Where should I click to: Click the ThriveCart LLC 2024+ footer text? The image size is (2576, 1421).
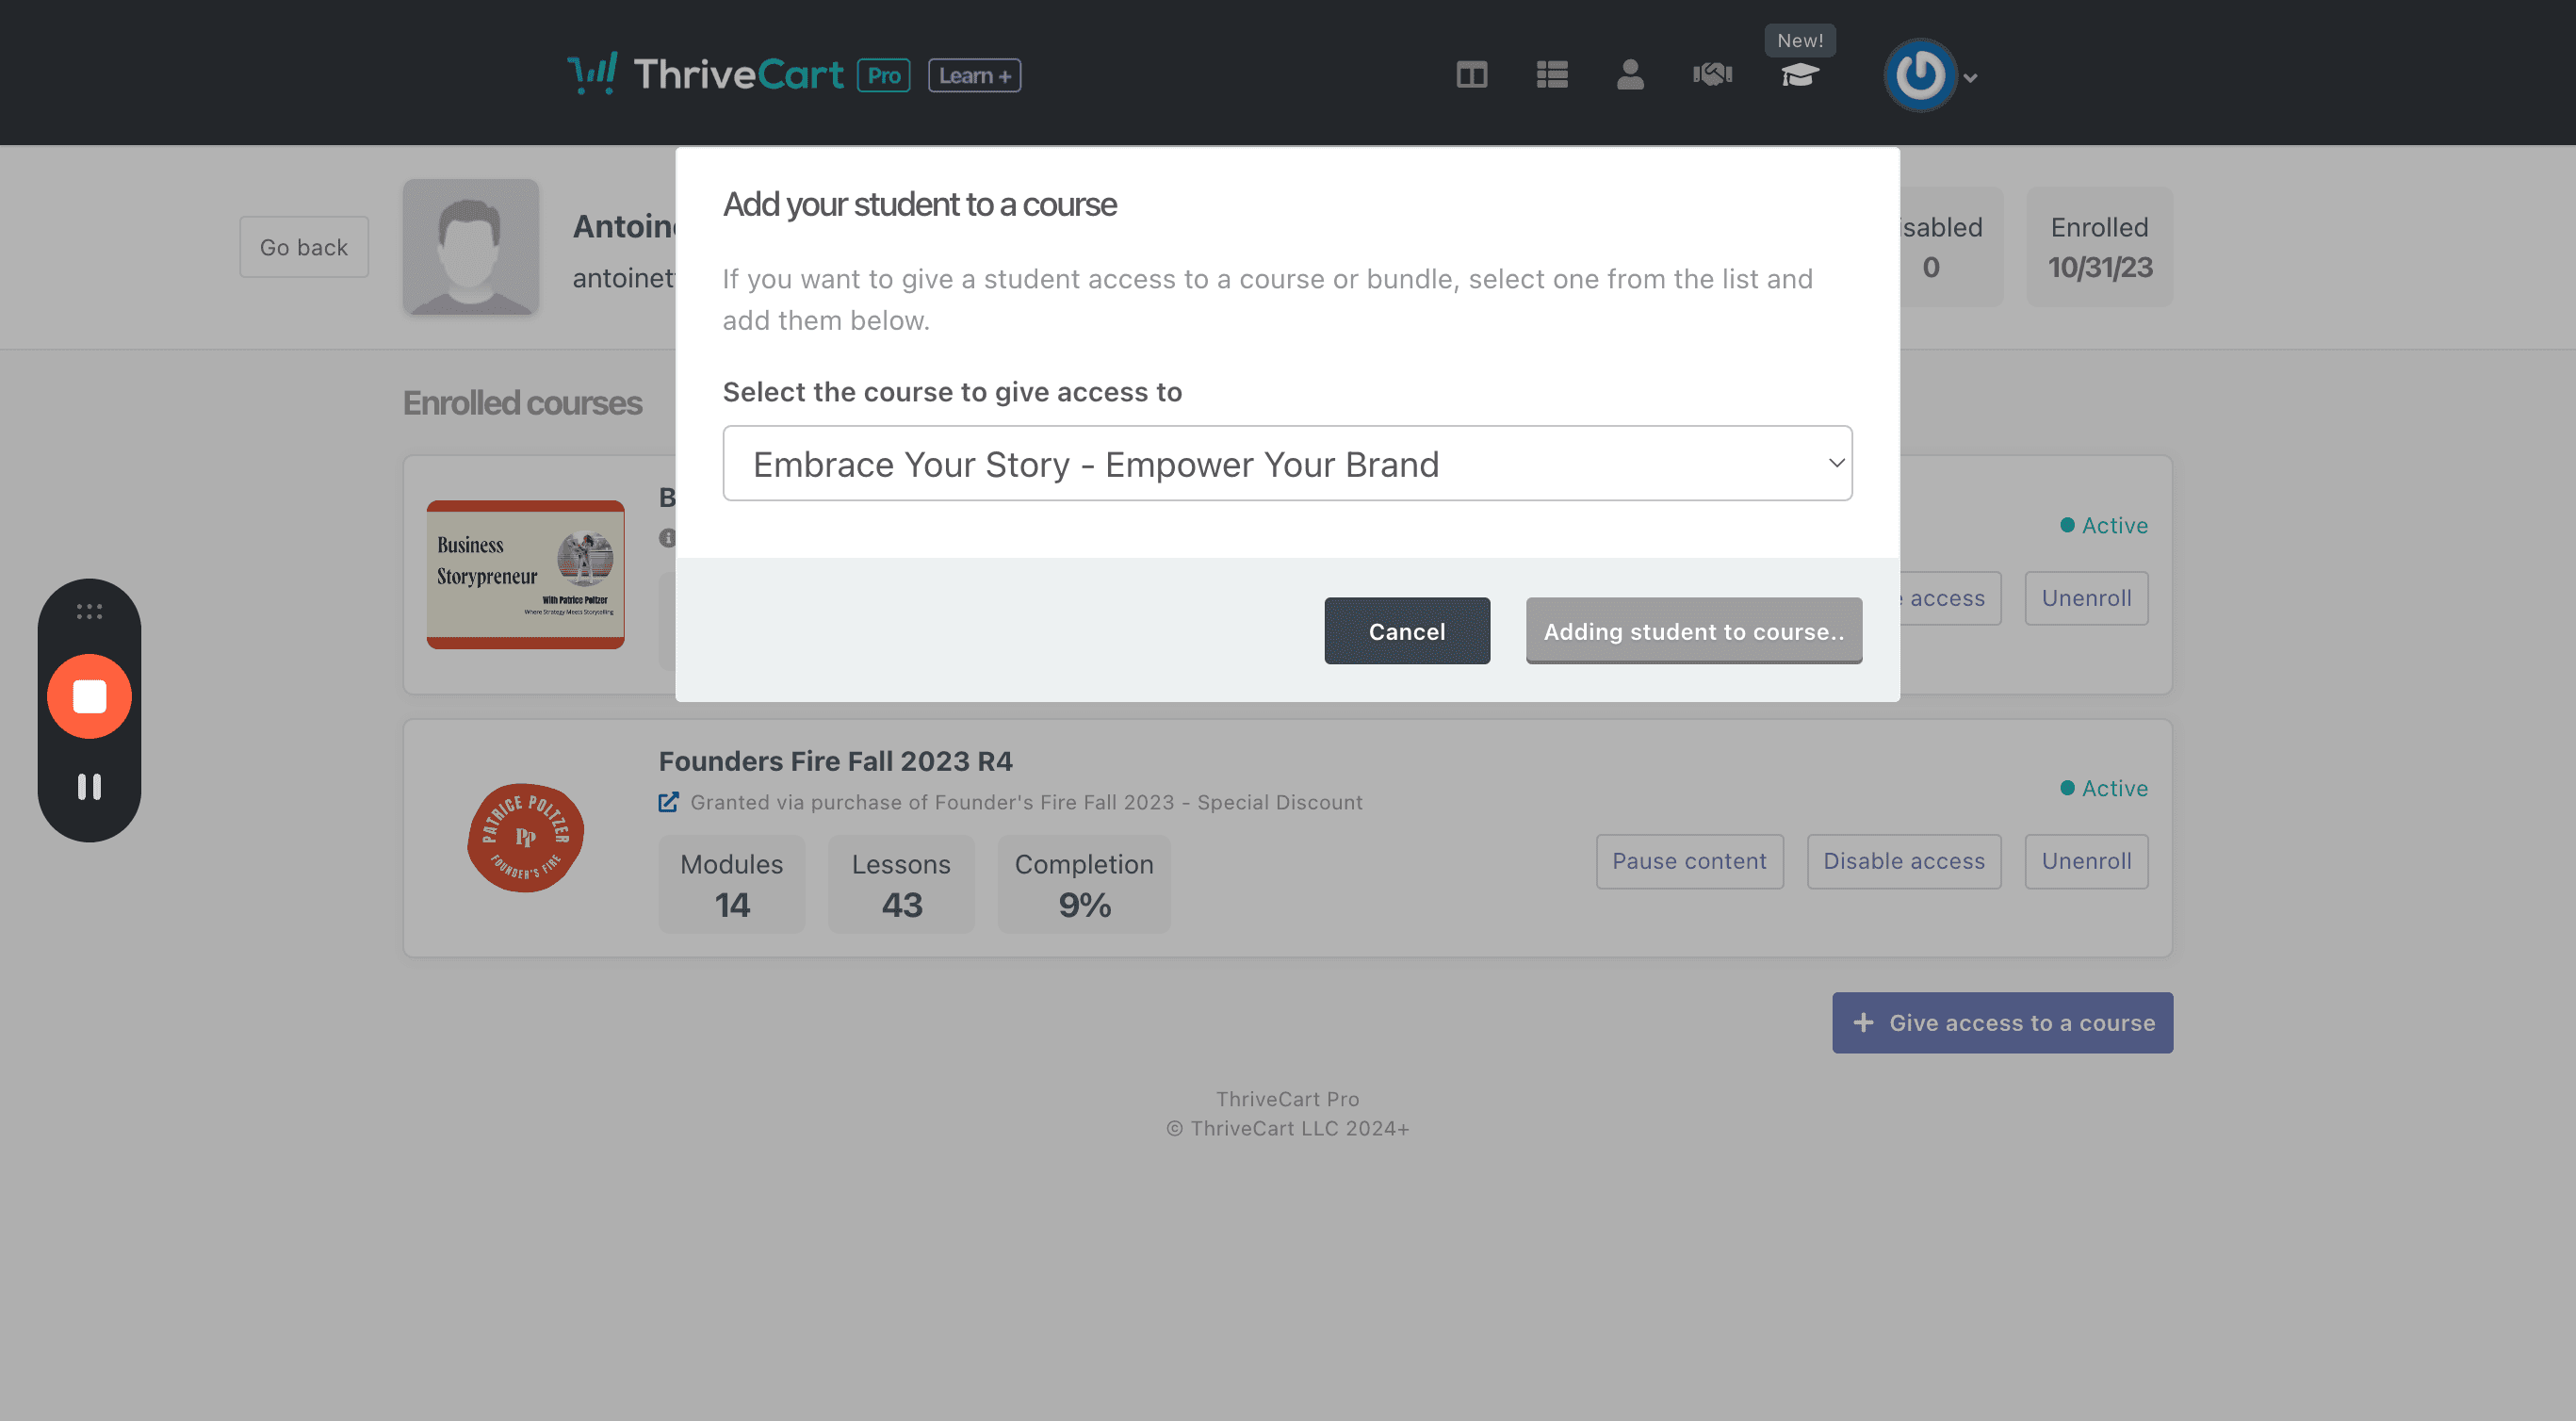point(1287,1128)
